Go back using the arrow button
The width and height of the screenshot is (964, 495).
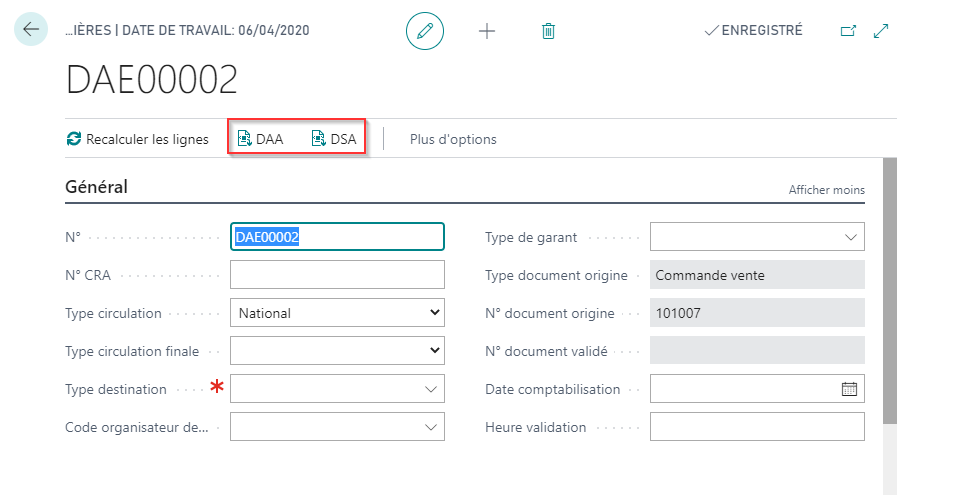point(31,30)
